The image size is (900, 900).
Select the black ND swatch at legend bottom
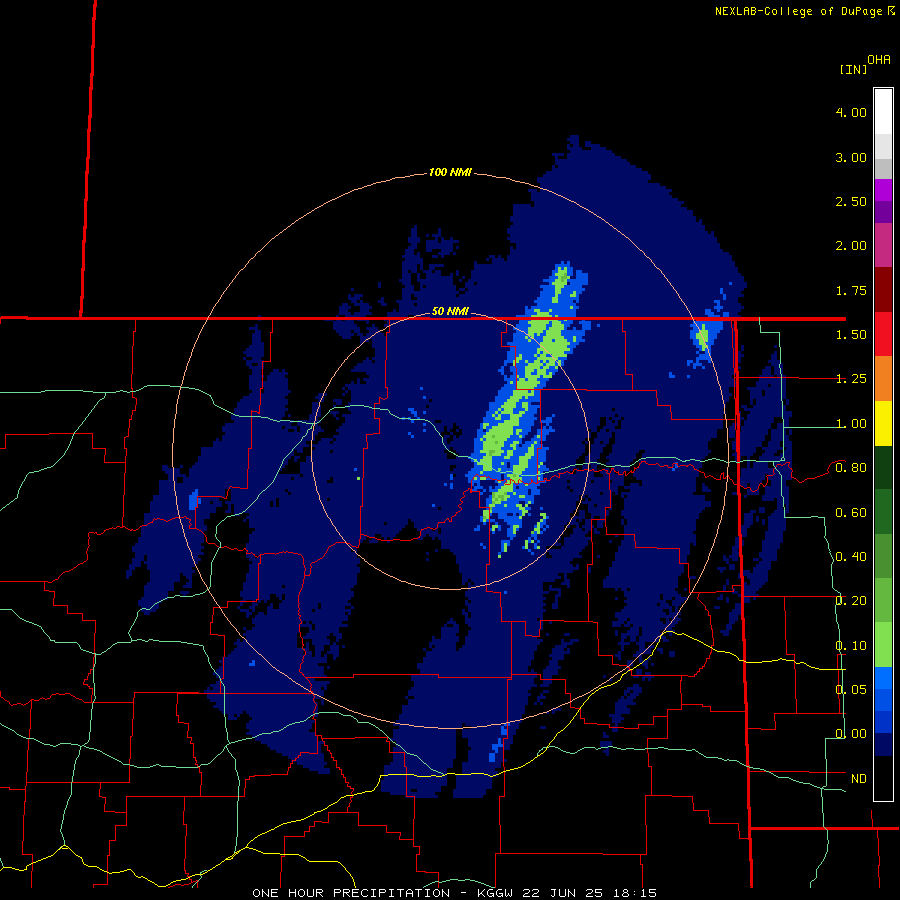[x=883, y=778]
